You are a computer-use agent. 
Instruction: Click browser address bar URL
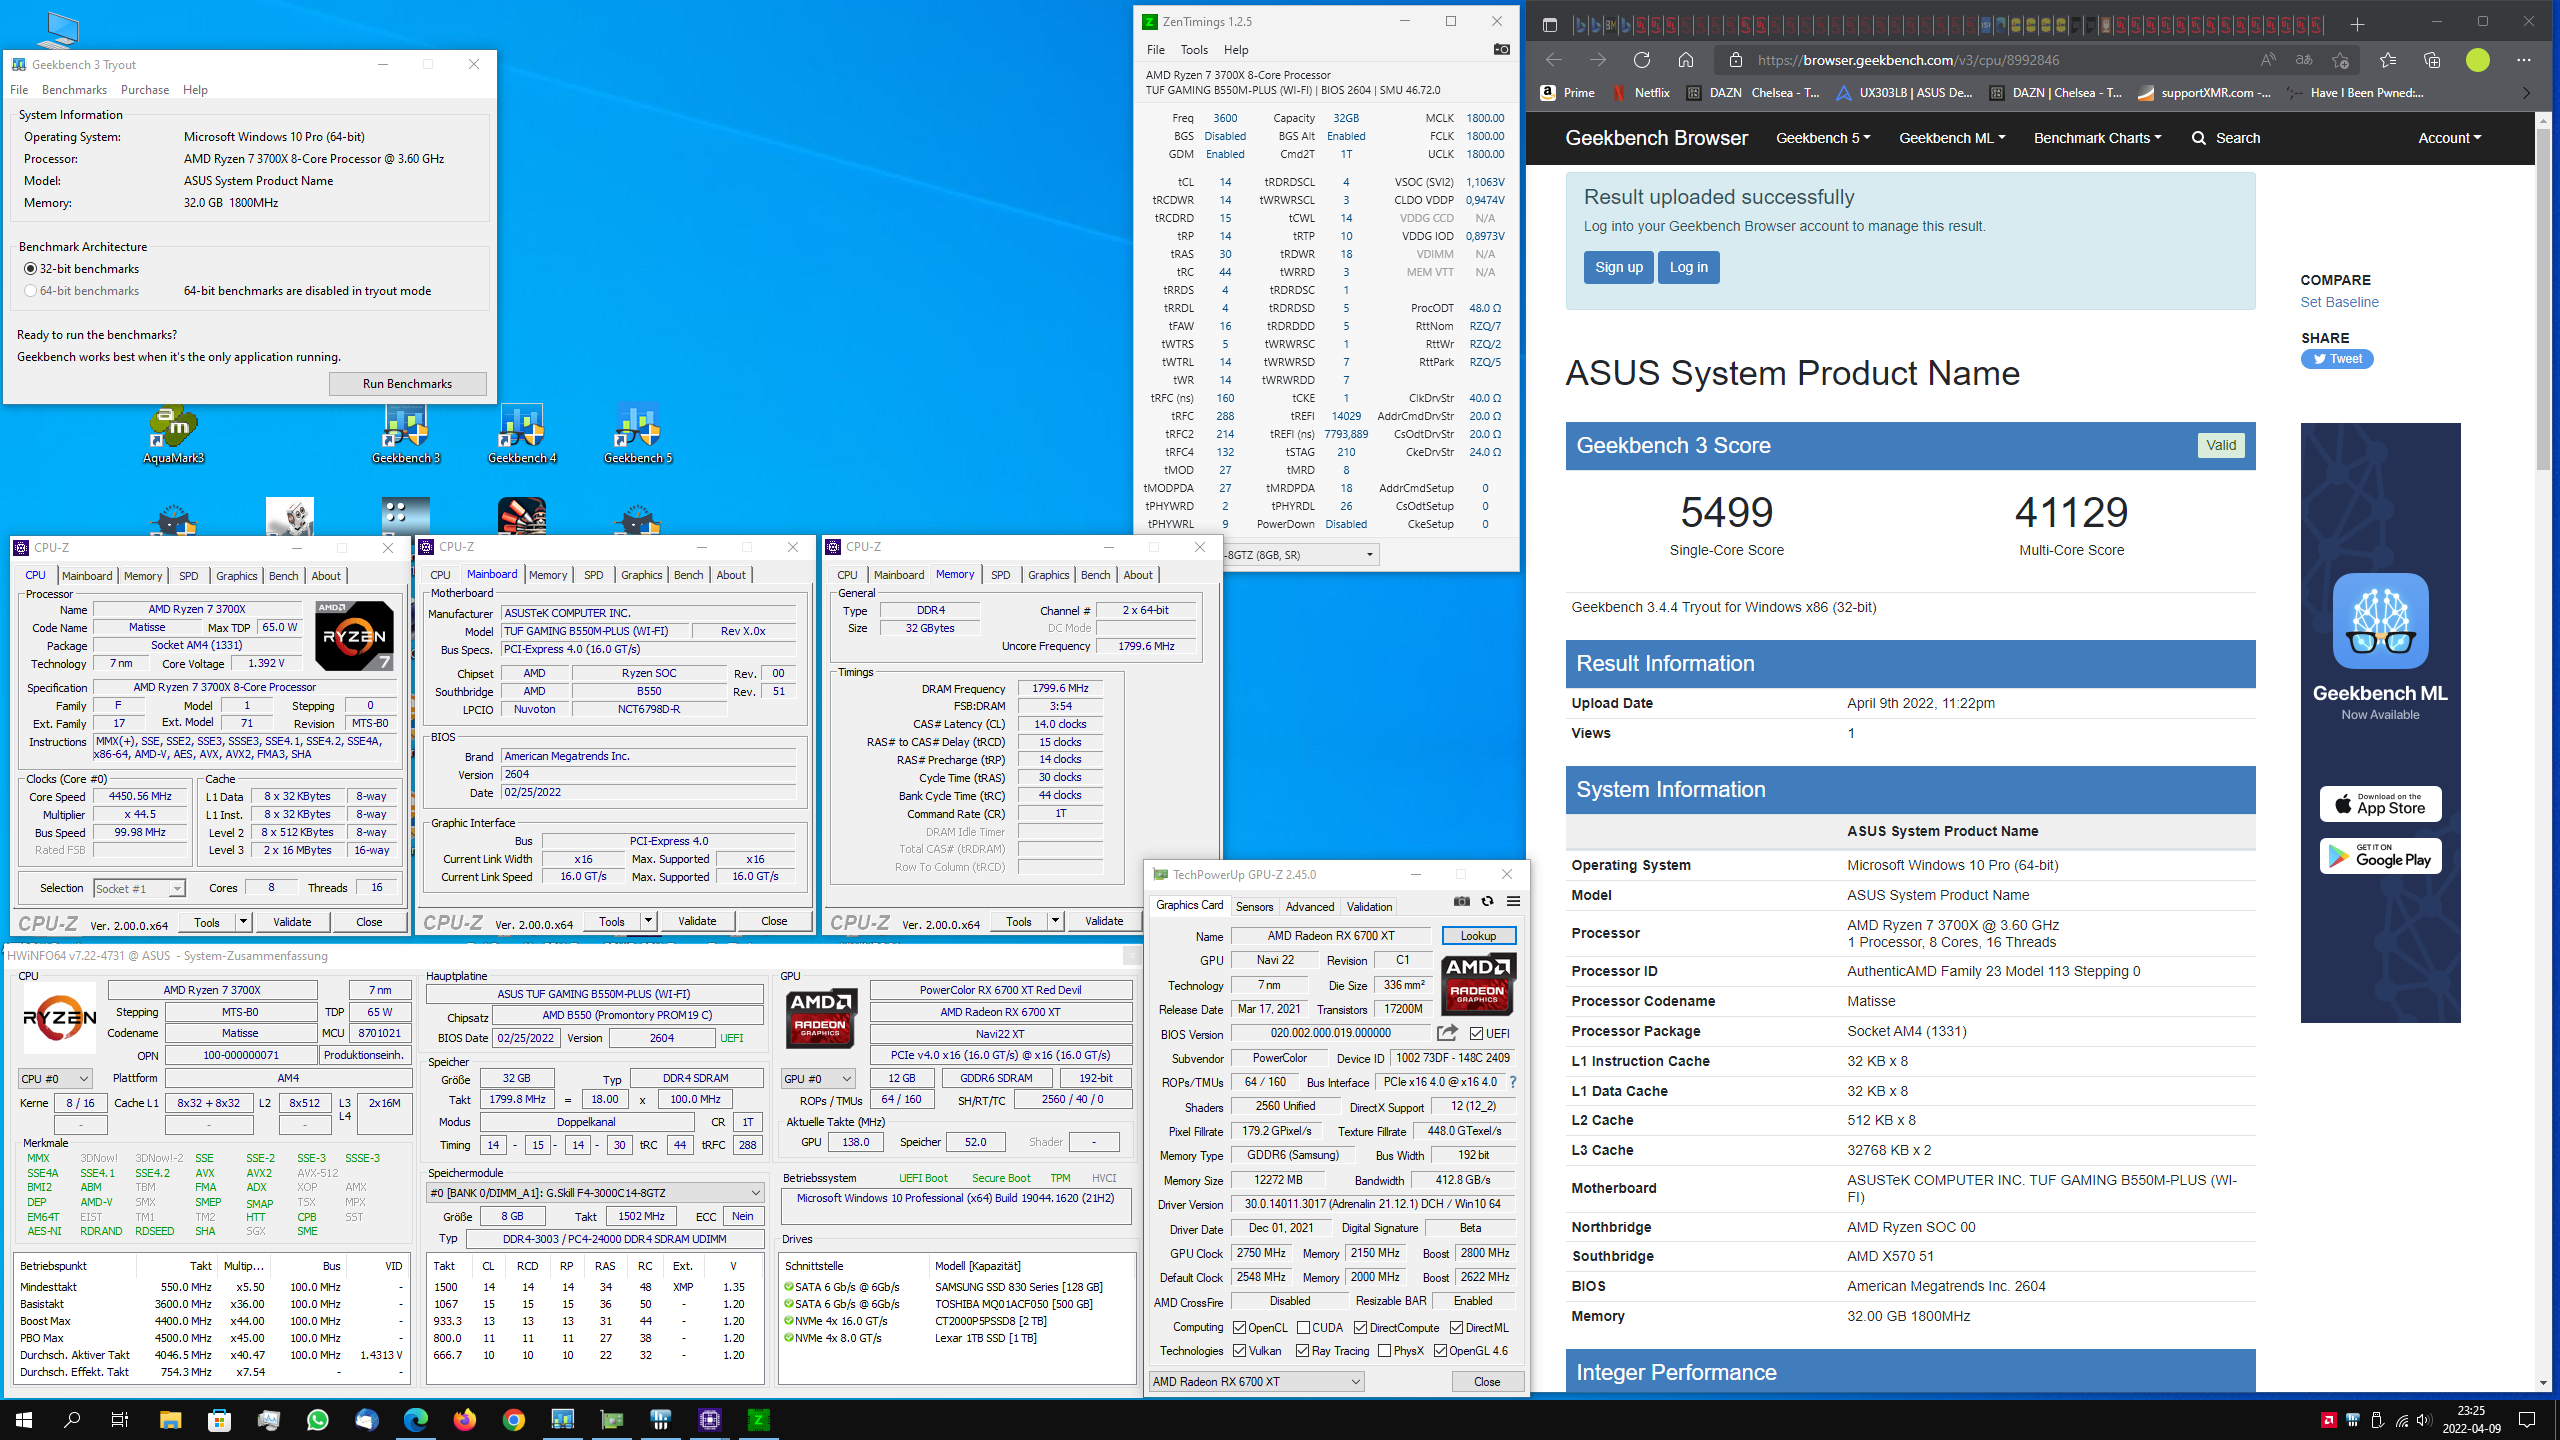(x=1908, y=60)
